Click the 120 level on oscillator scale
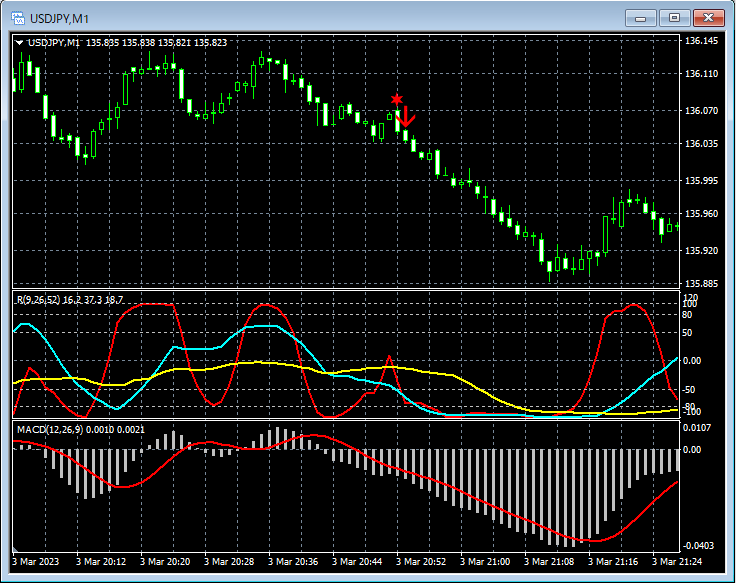The image size is (737, 583). 690,298
